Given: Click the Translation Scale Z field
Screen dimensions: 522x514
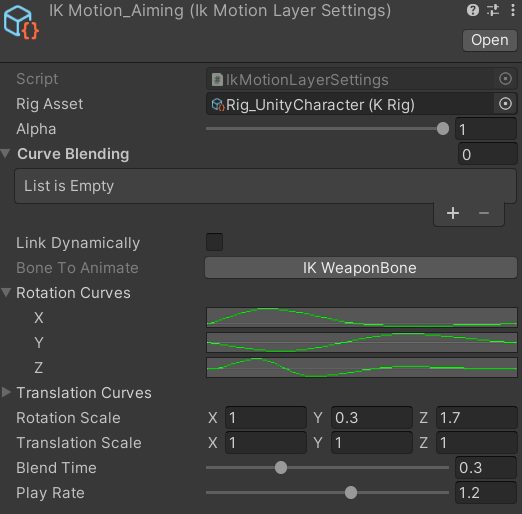Looking at the screenshot, I should tap(477, 442).
